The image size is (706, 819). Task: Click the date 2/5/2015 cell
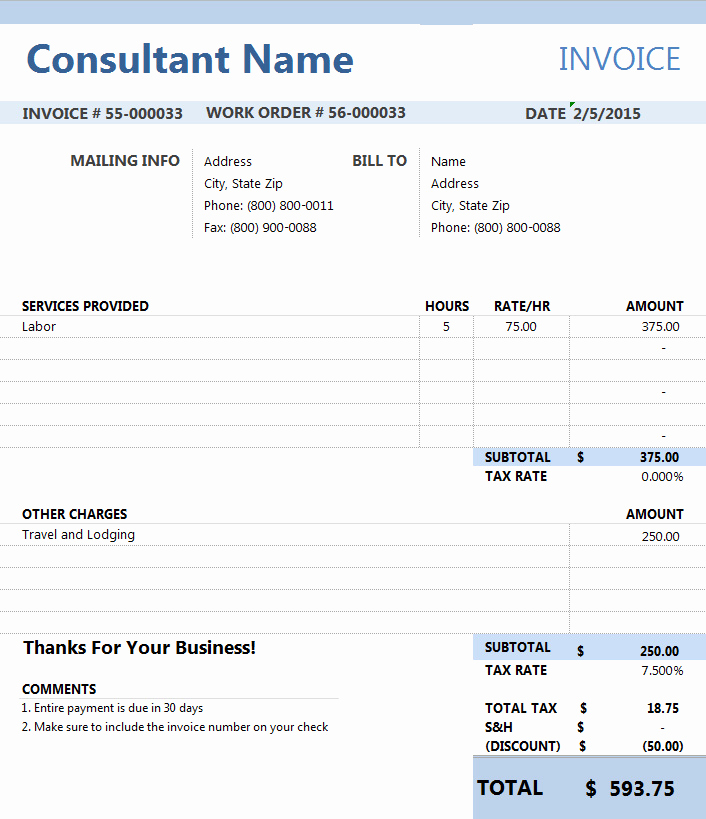(x=607, y=113)
